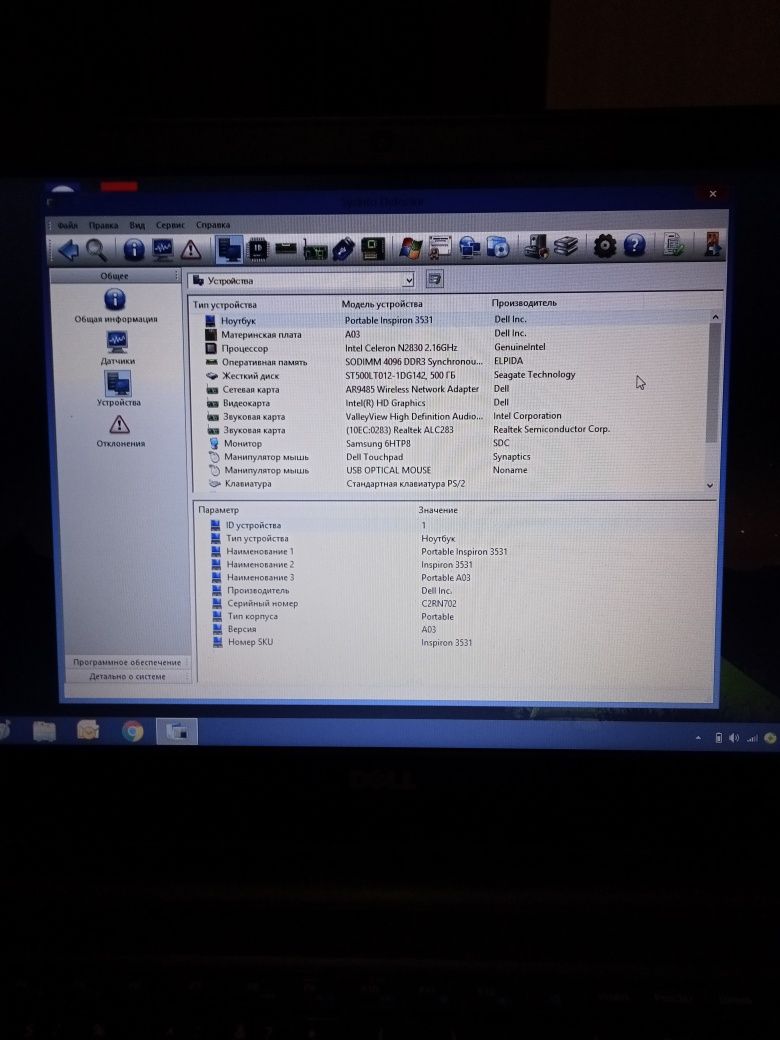Select Отклонения in the sidebar
The width and height of the screenshot is (780, 1040).
click(x=120, y=431)
